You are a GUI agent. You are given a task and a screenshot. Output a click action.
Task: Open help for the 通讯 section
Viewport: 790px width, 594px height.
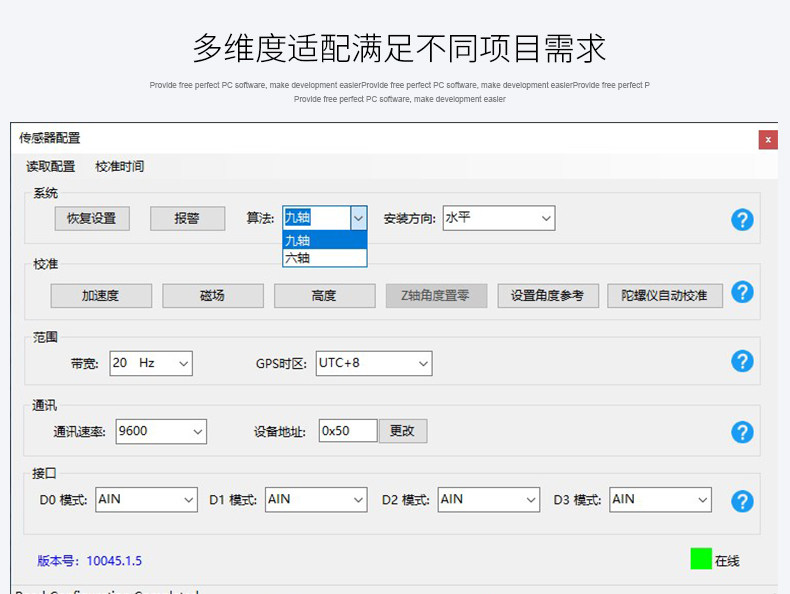742,432
